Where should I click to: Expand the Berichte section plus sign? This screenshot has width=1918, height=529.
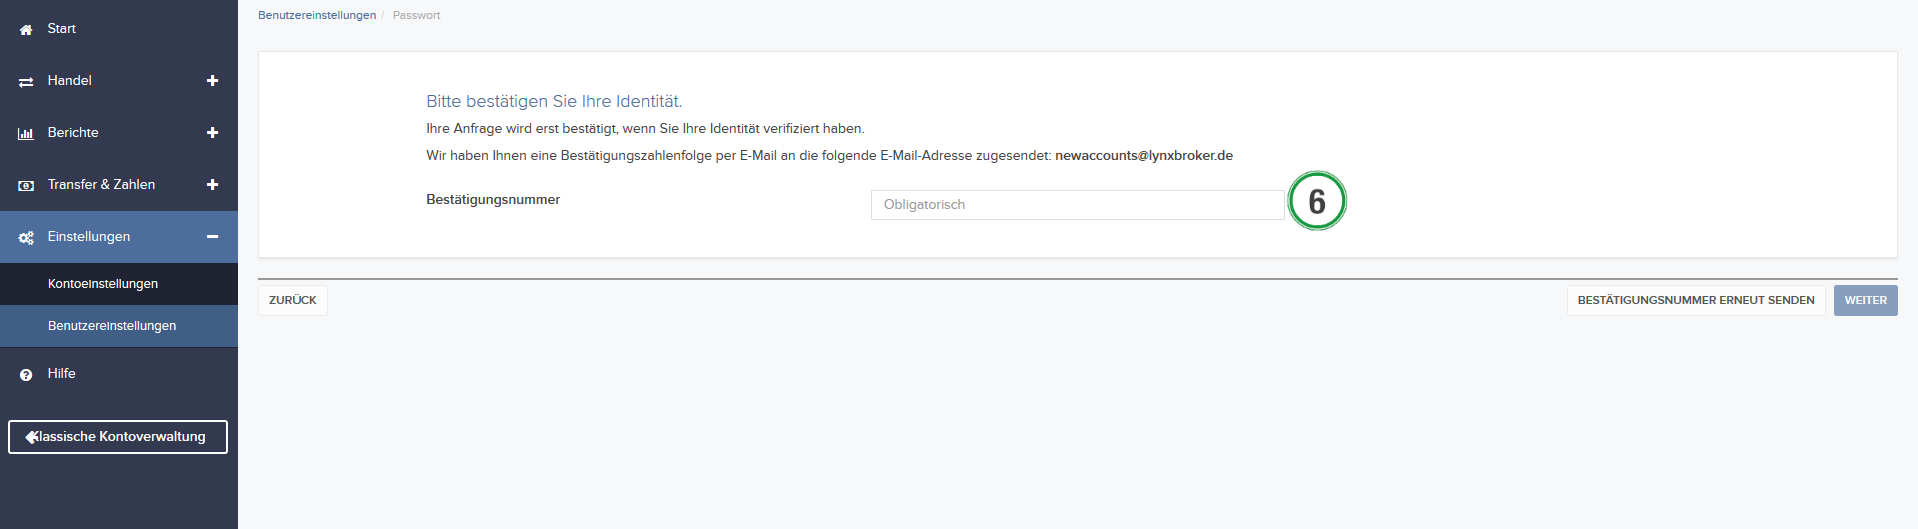[212, 133]
